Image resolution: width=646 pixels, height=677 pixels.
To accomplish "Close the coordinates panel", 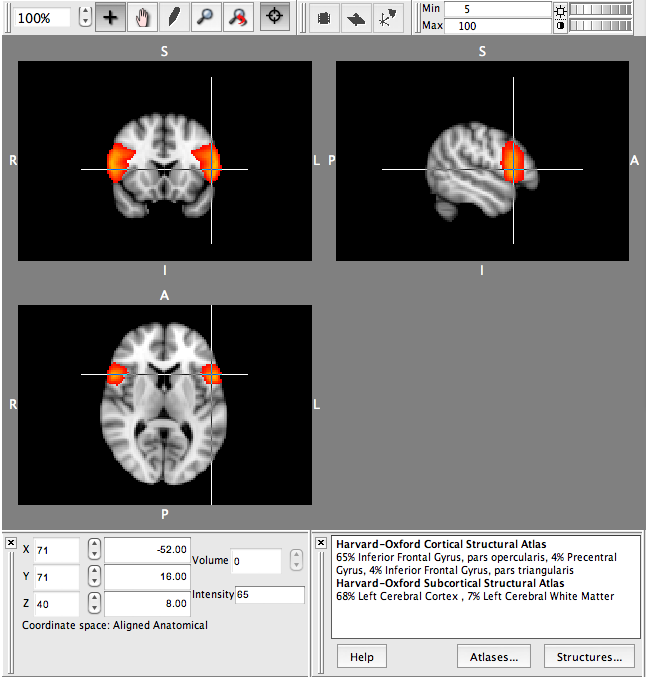I will (x=10, y=543).
